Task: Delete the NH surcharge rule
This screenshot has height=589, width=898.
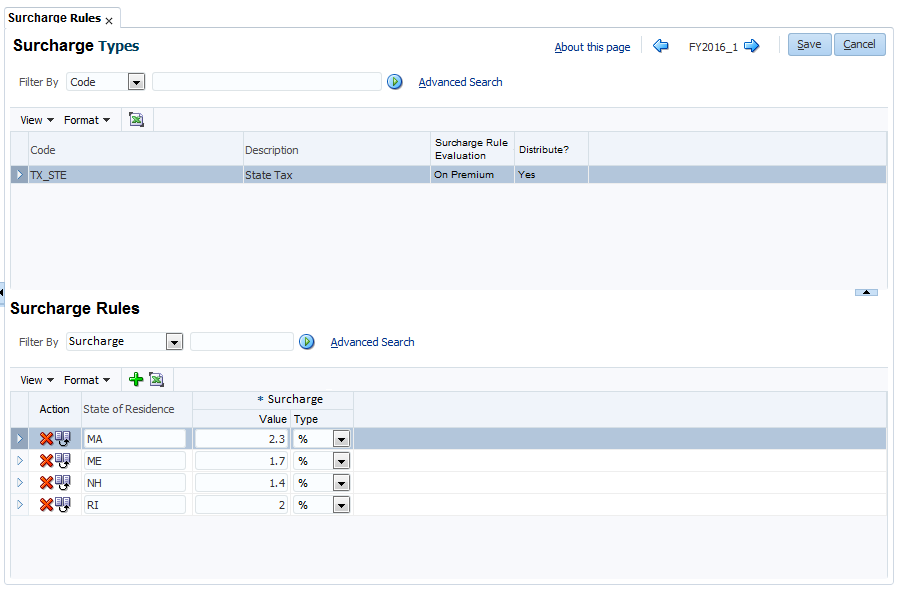Action: 46,483
